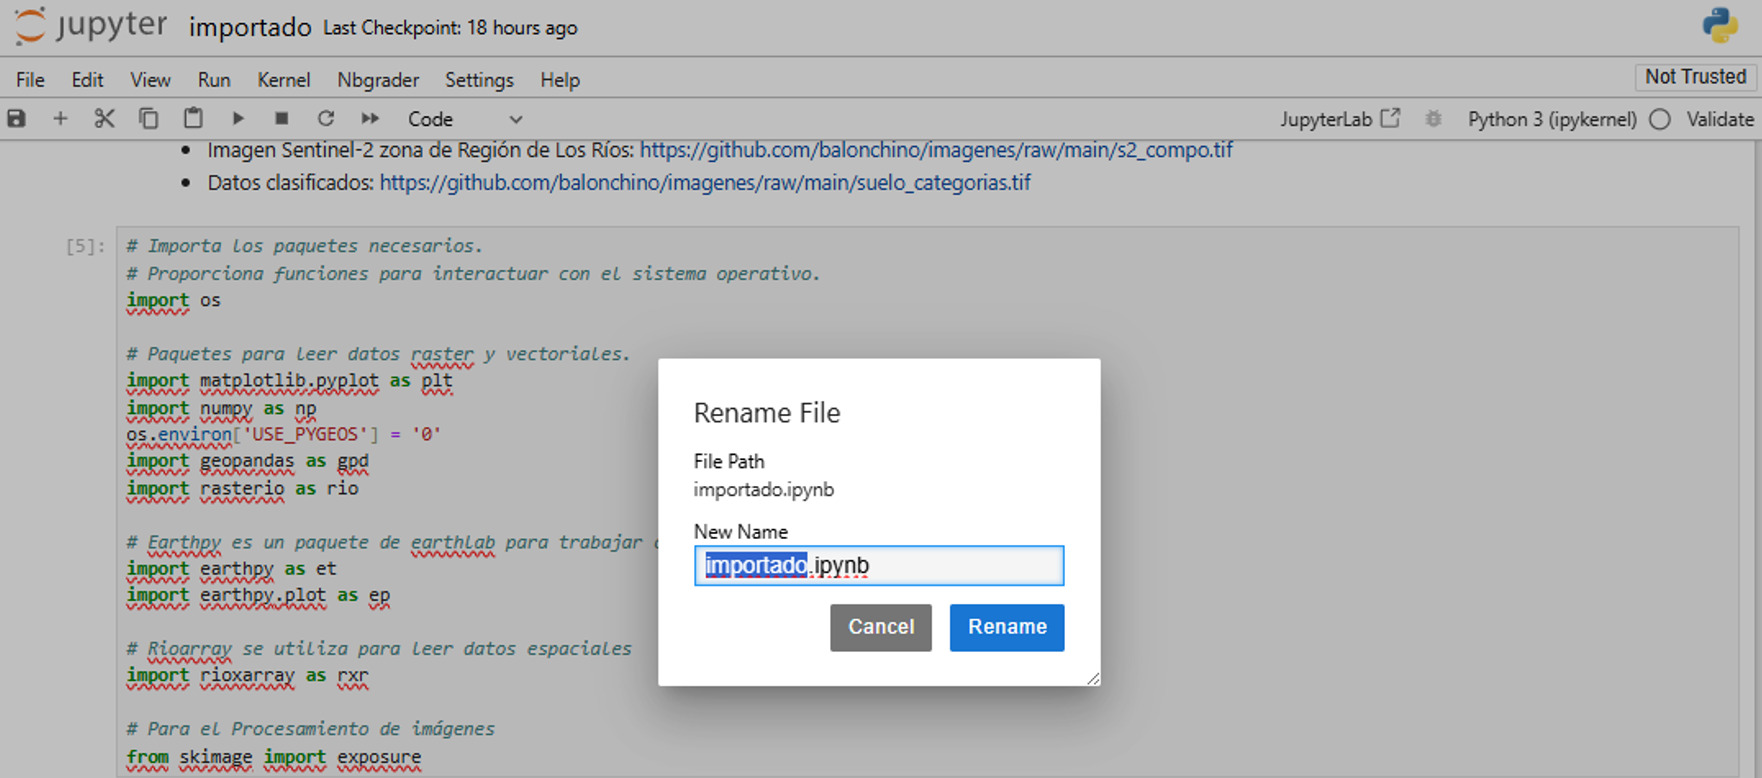
Task: Open the cell type Code dropdown
Action: (x=465, y=119)
